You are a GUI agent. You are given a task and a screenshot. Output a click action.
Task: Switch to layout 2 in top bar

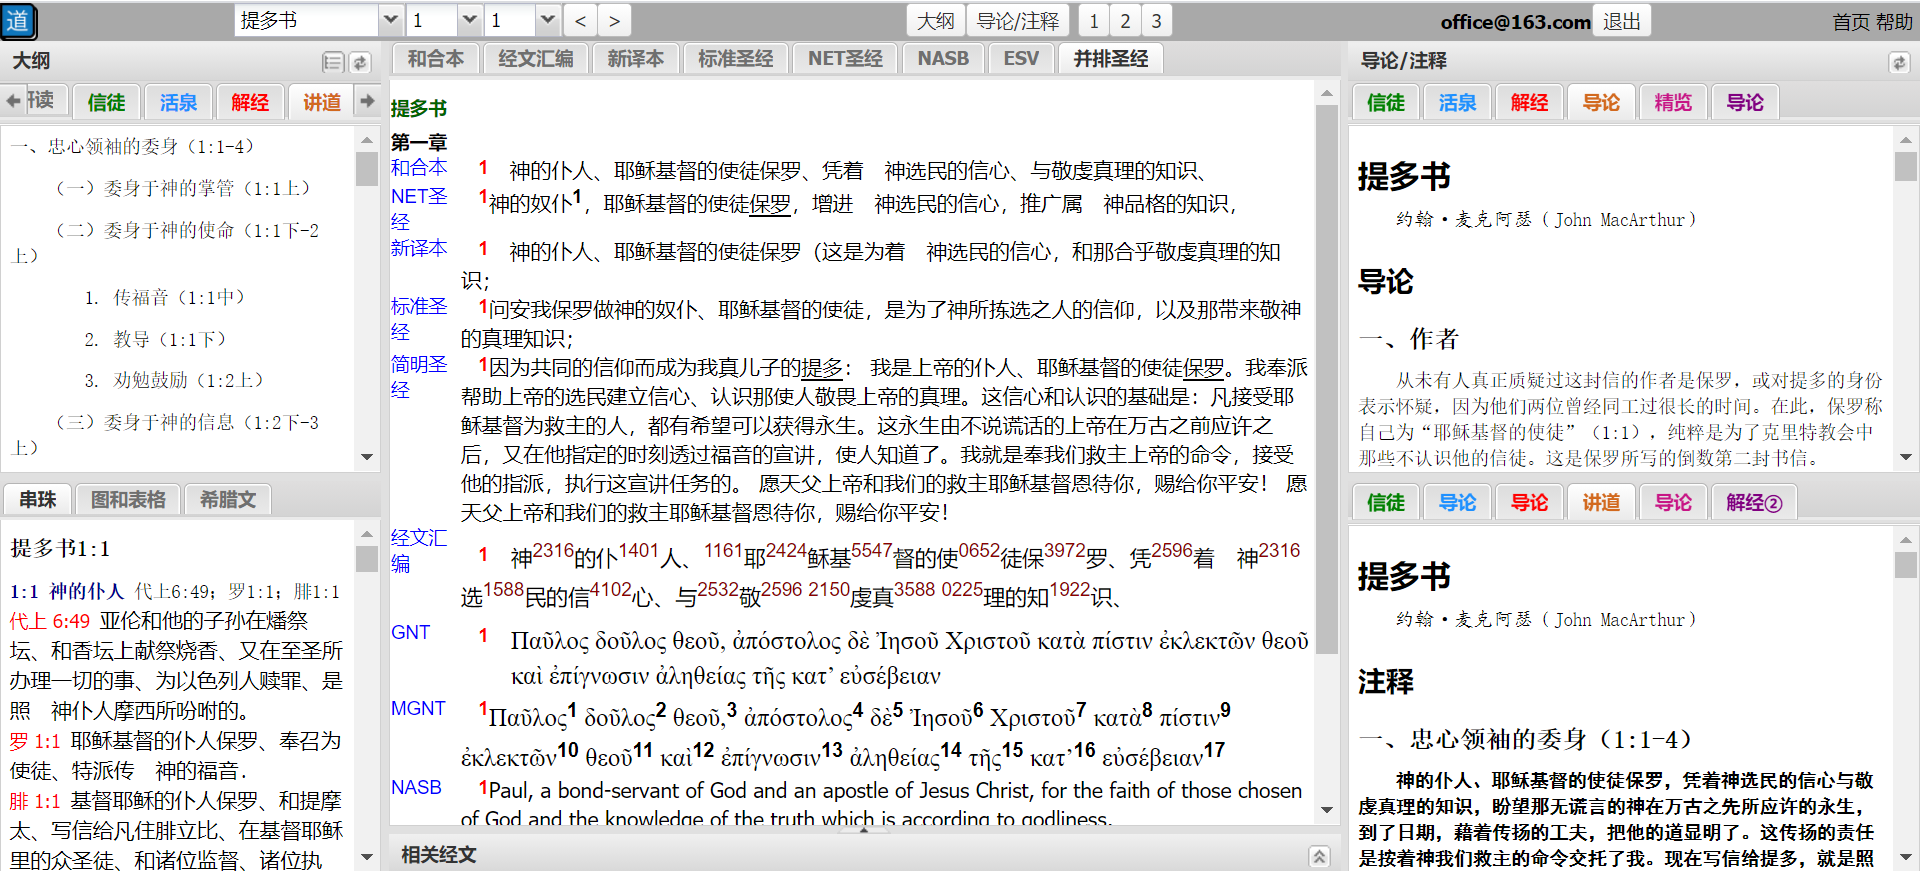point(1125,21)
